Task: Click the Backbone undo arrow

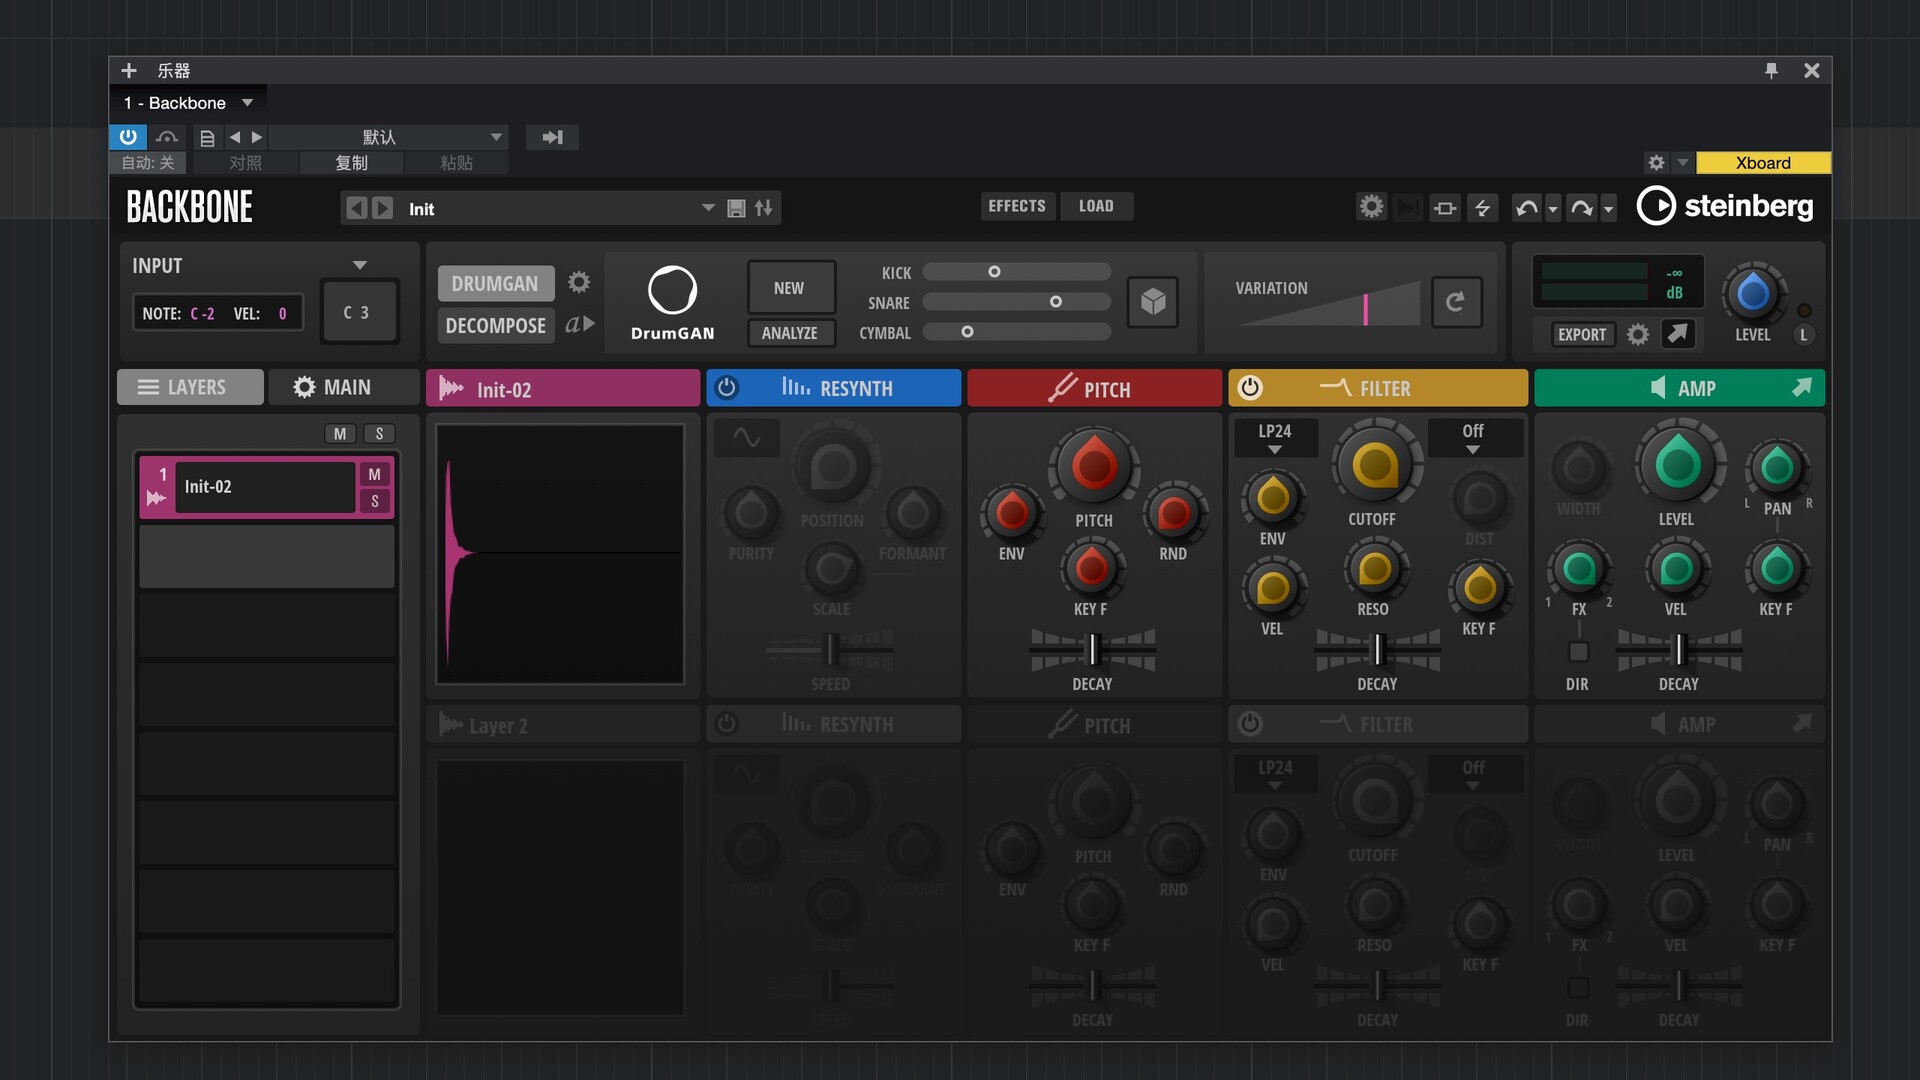Action: tap(1526, 208)
